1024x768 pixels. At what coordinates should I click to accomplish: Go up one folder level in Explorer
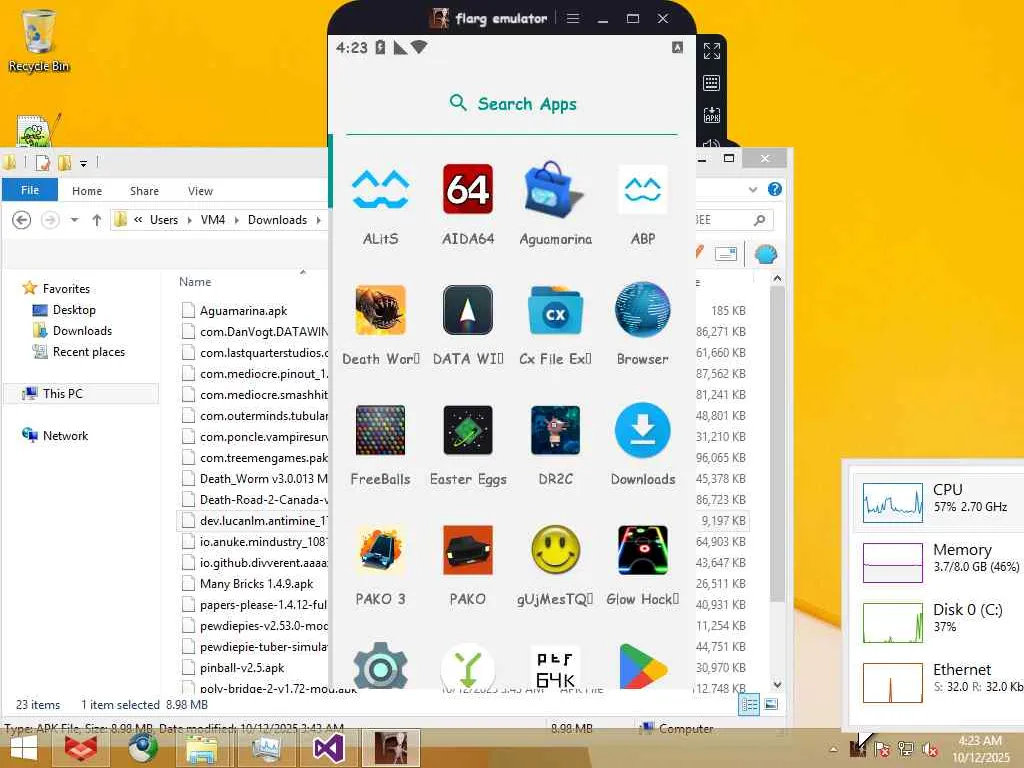click(x=97, y=220)
